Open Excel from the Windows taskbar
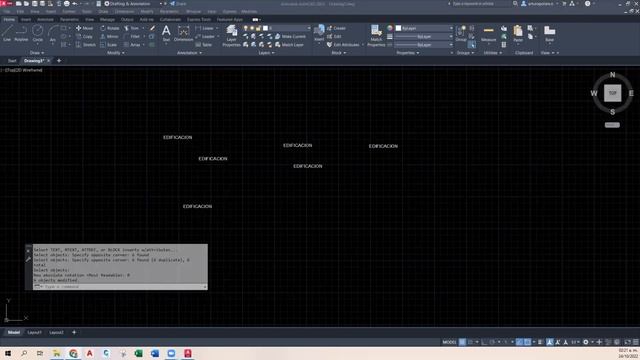Screen dimensions: 640x360 138,353
